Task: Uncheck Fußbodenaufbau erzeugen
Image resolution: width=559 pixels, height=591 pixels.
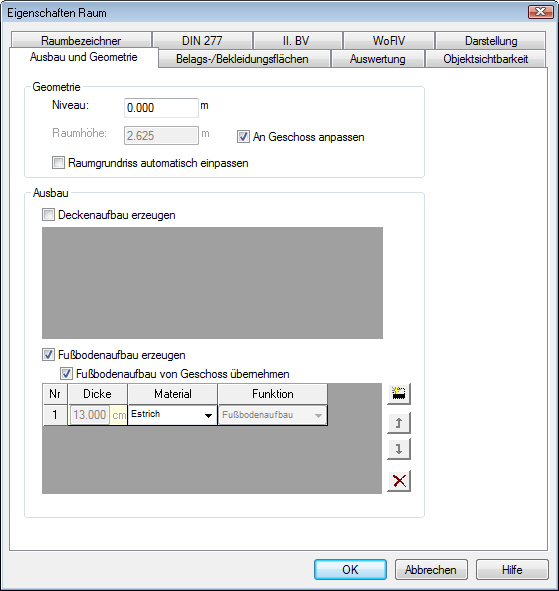Action: point(48,355)
